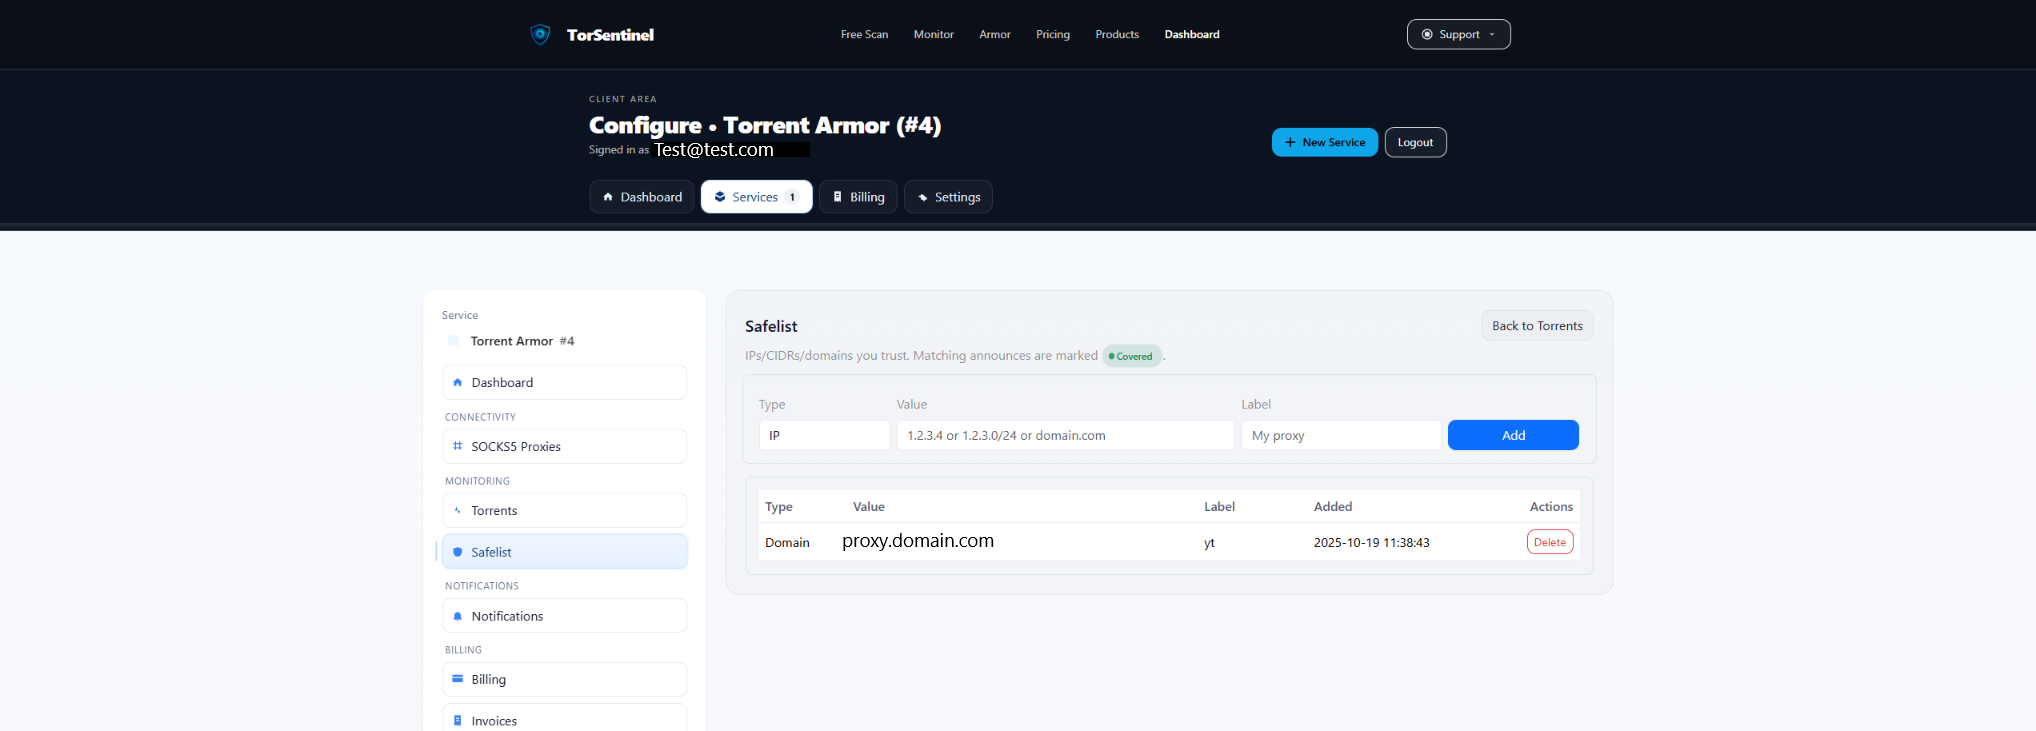Focus the Label input with My proxy

pyautogui.click(x=1341, y=435)
